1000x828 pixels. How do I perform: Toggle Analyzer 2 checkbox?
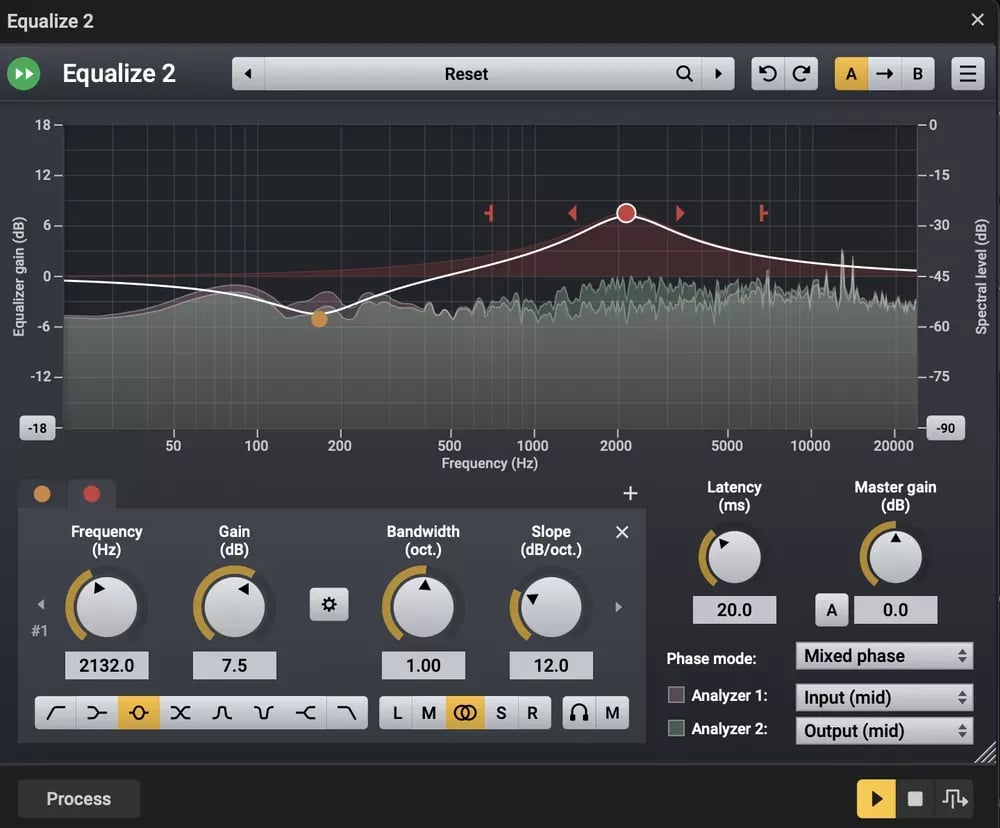click(676, 728)
